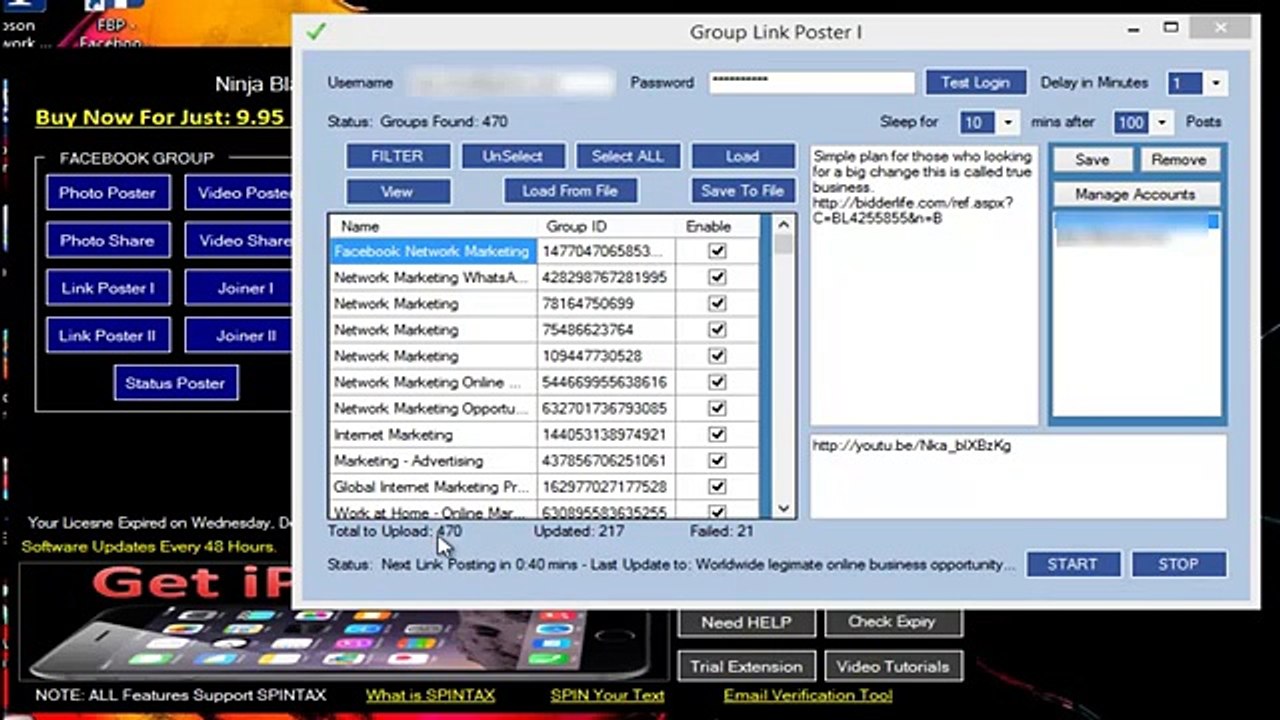Open Link Poster II in Ninja Blaster window
1280x720 pixels.
(108, 335)
